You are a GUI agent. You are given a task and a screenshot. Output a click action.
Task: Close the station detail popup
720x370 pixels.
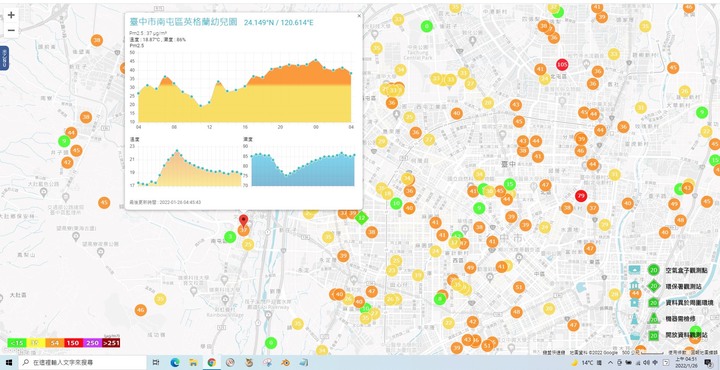click(359, 16)
